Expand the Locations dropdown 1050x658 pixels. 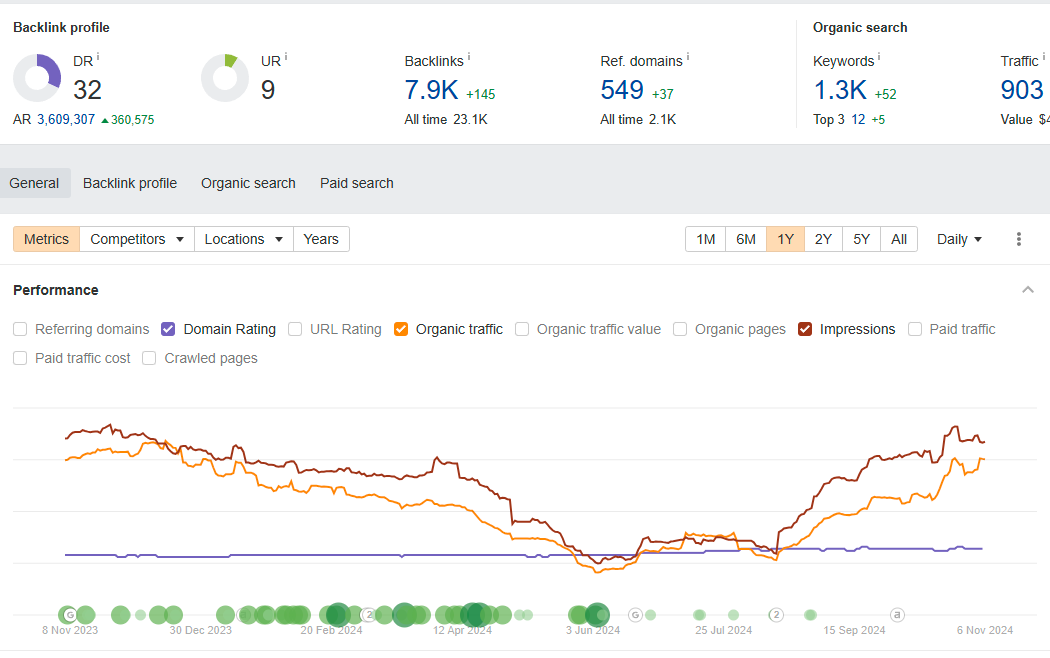244,239
